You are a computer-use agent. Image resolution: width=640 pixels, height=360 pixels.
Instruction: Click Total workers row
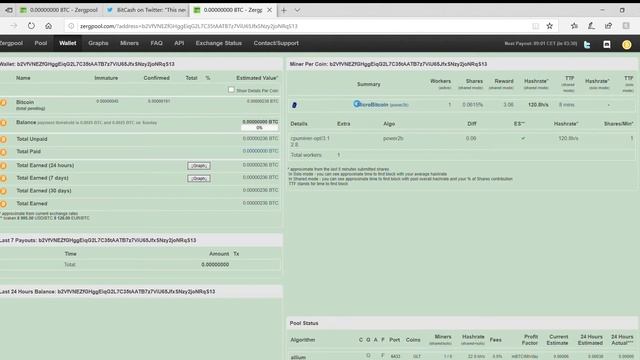[x=461, y=155]
